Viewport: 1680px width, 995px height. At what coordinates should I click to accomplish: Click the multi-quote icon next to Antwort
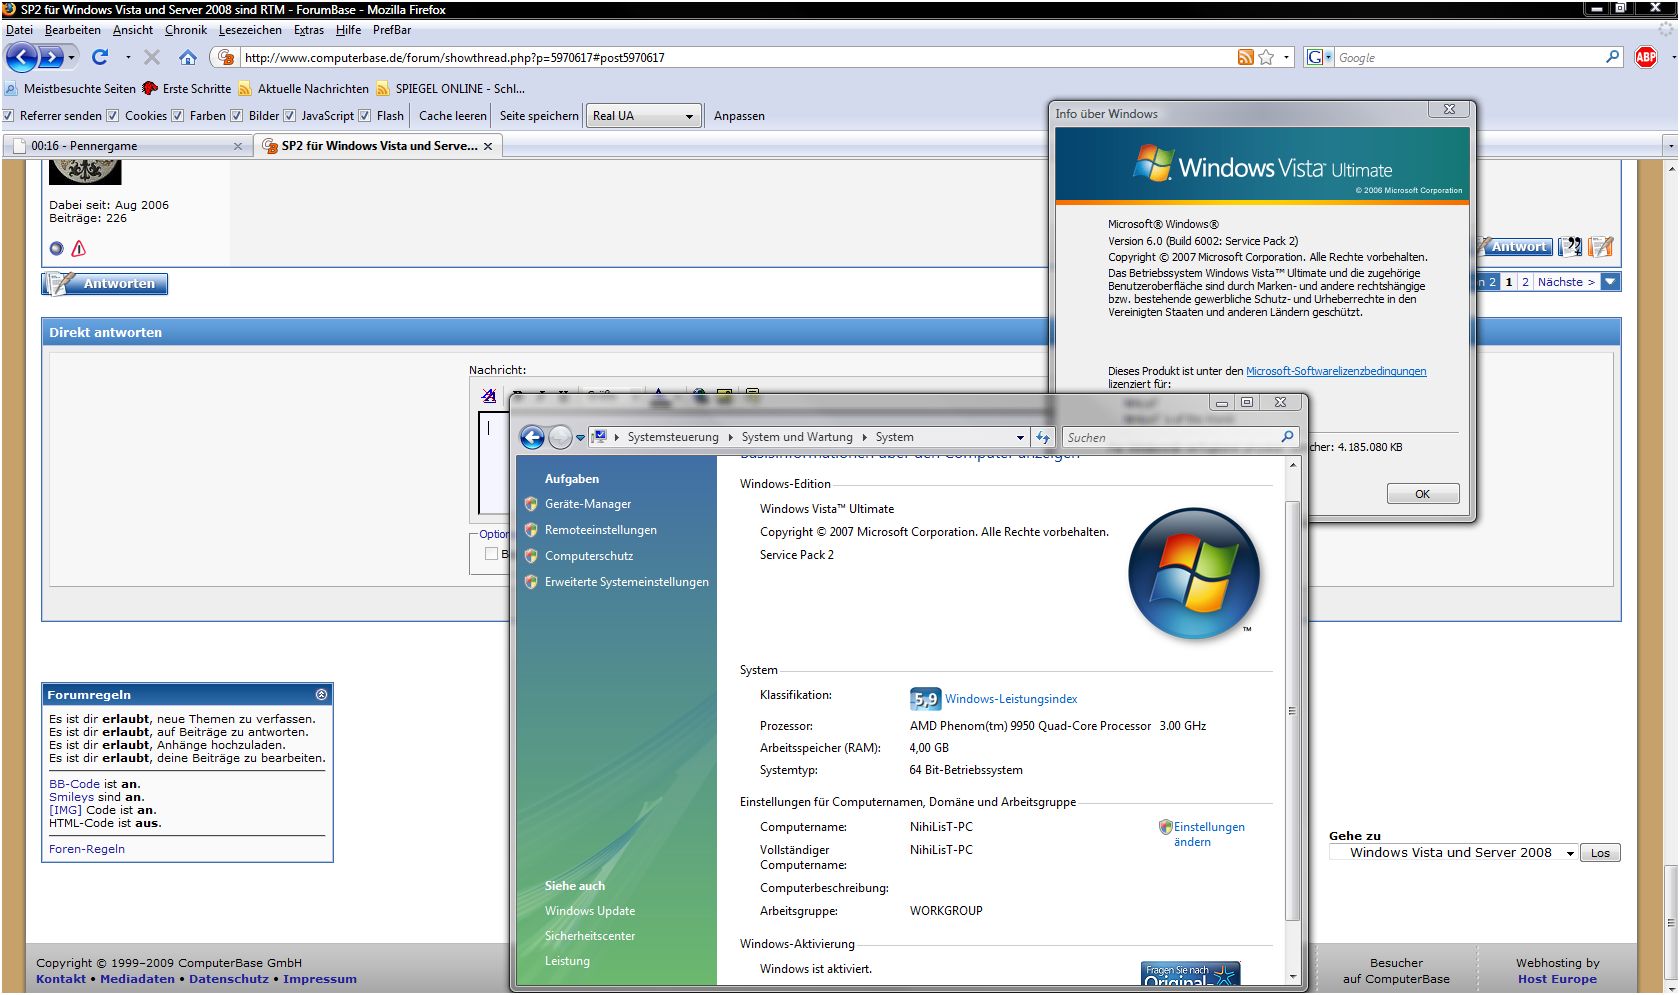point(1570,246)
